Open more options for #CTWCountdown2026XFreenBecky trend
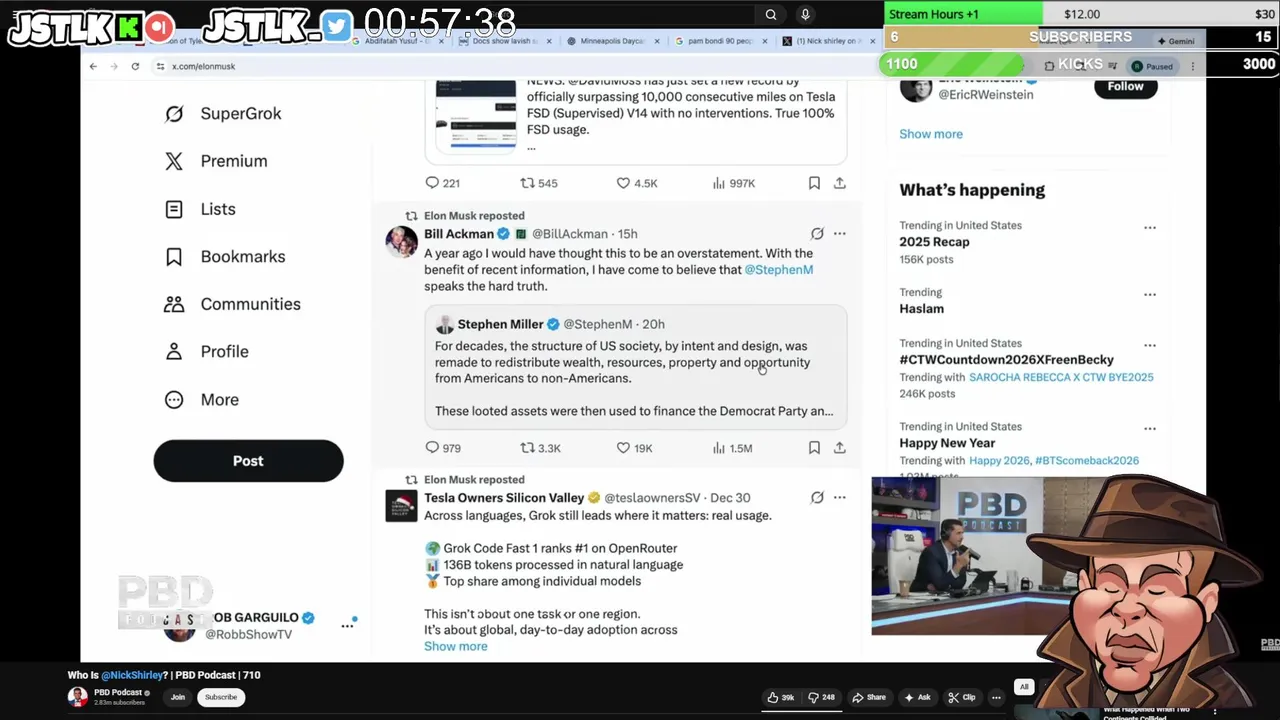Viewport: 1280px width, 720px height. pos(1150,346)
